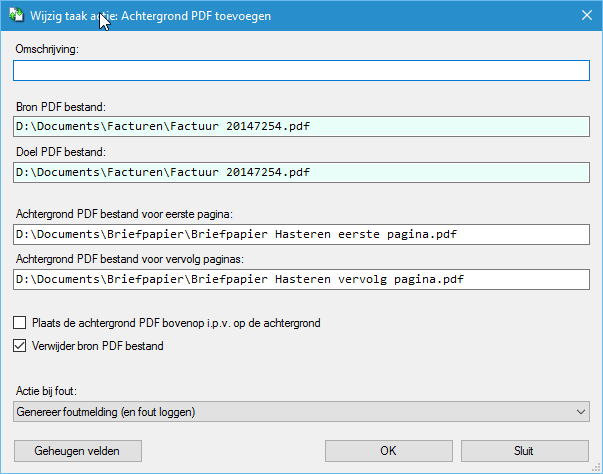Image resolution: width=603 pixels, height=474 pixels.
Task: Confirm with the OK button
Action: [388, 451]
